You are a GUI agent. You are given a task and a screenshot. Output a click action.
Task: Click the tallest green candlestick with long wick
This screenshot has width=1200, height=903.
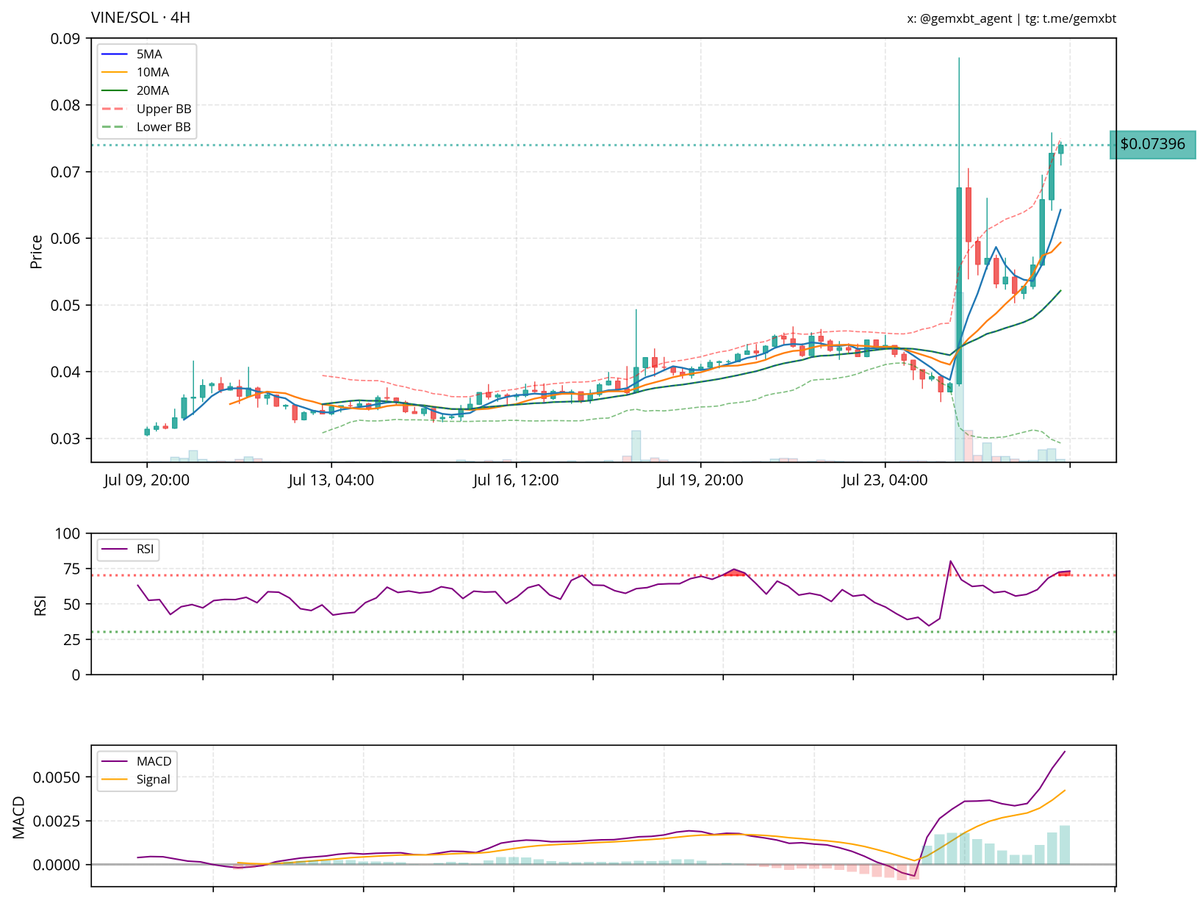(x=959, y=220)
